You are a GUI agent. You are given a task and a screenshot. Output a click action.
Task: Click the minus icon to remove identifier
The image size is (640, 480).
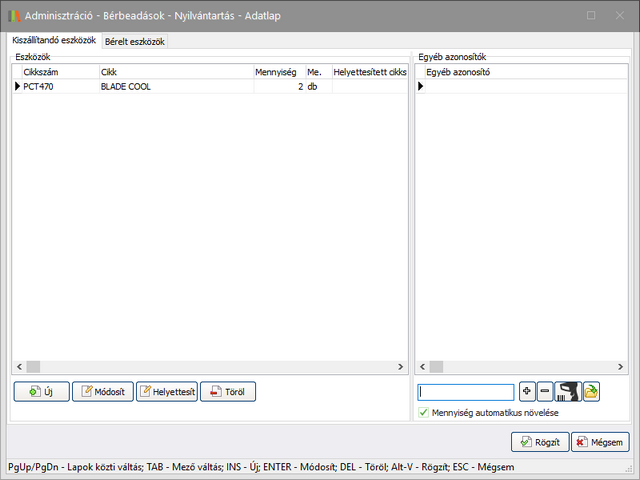(x=544, y=392)
